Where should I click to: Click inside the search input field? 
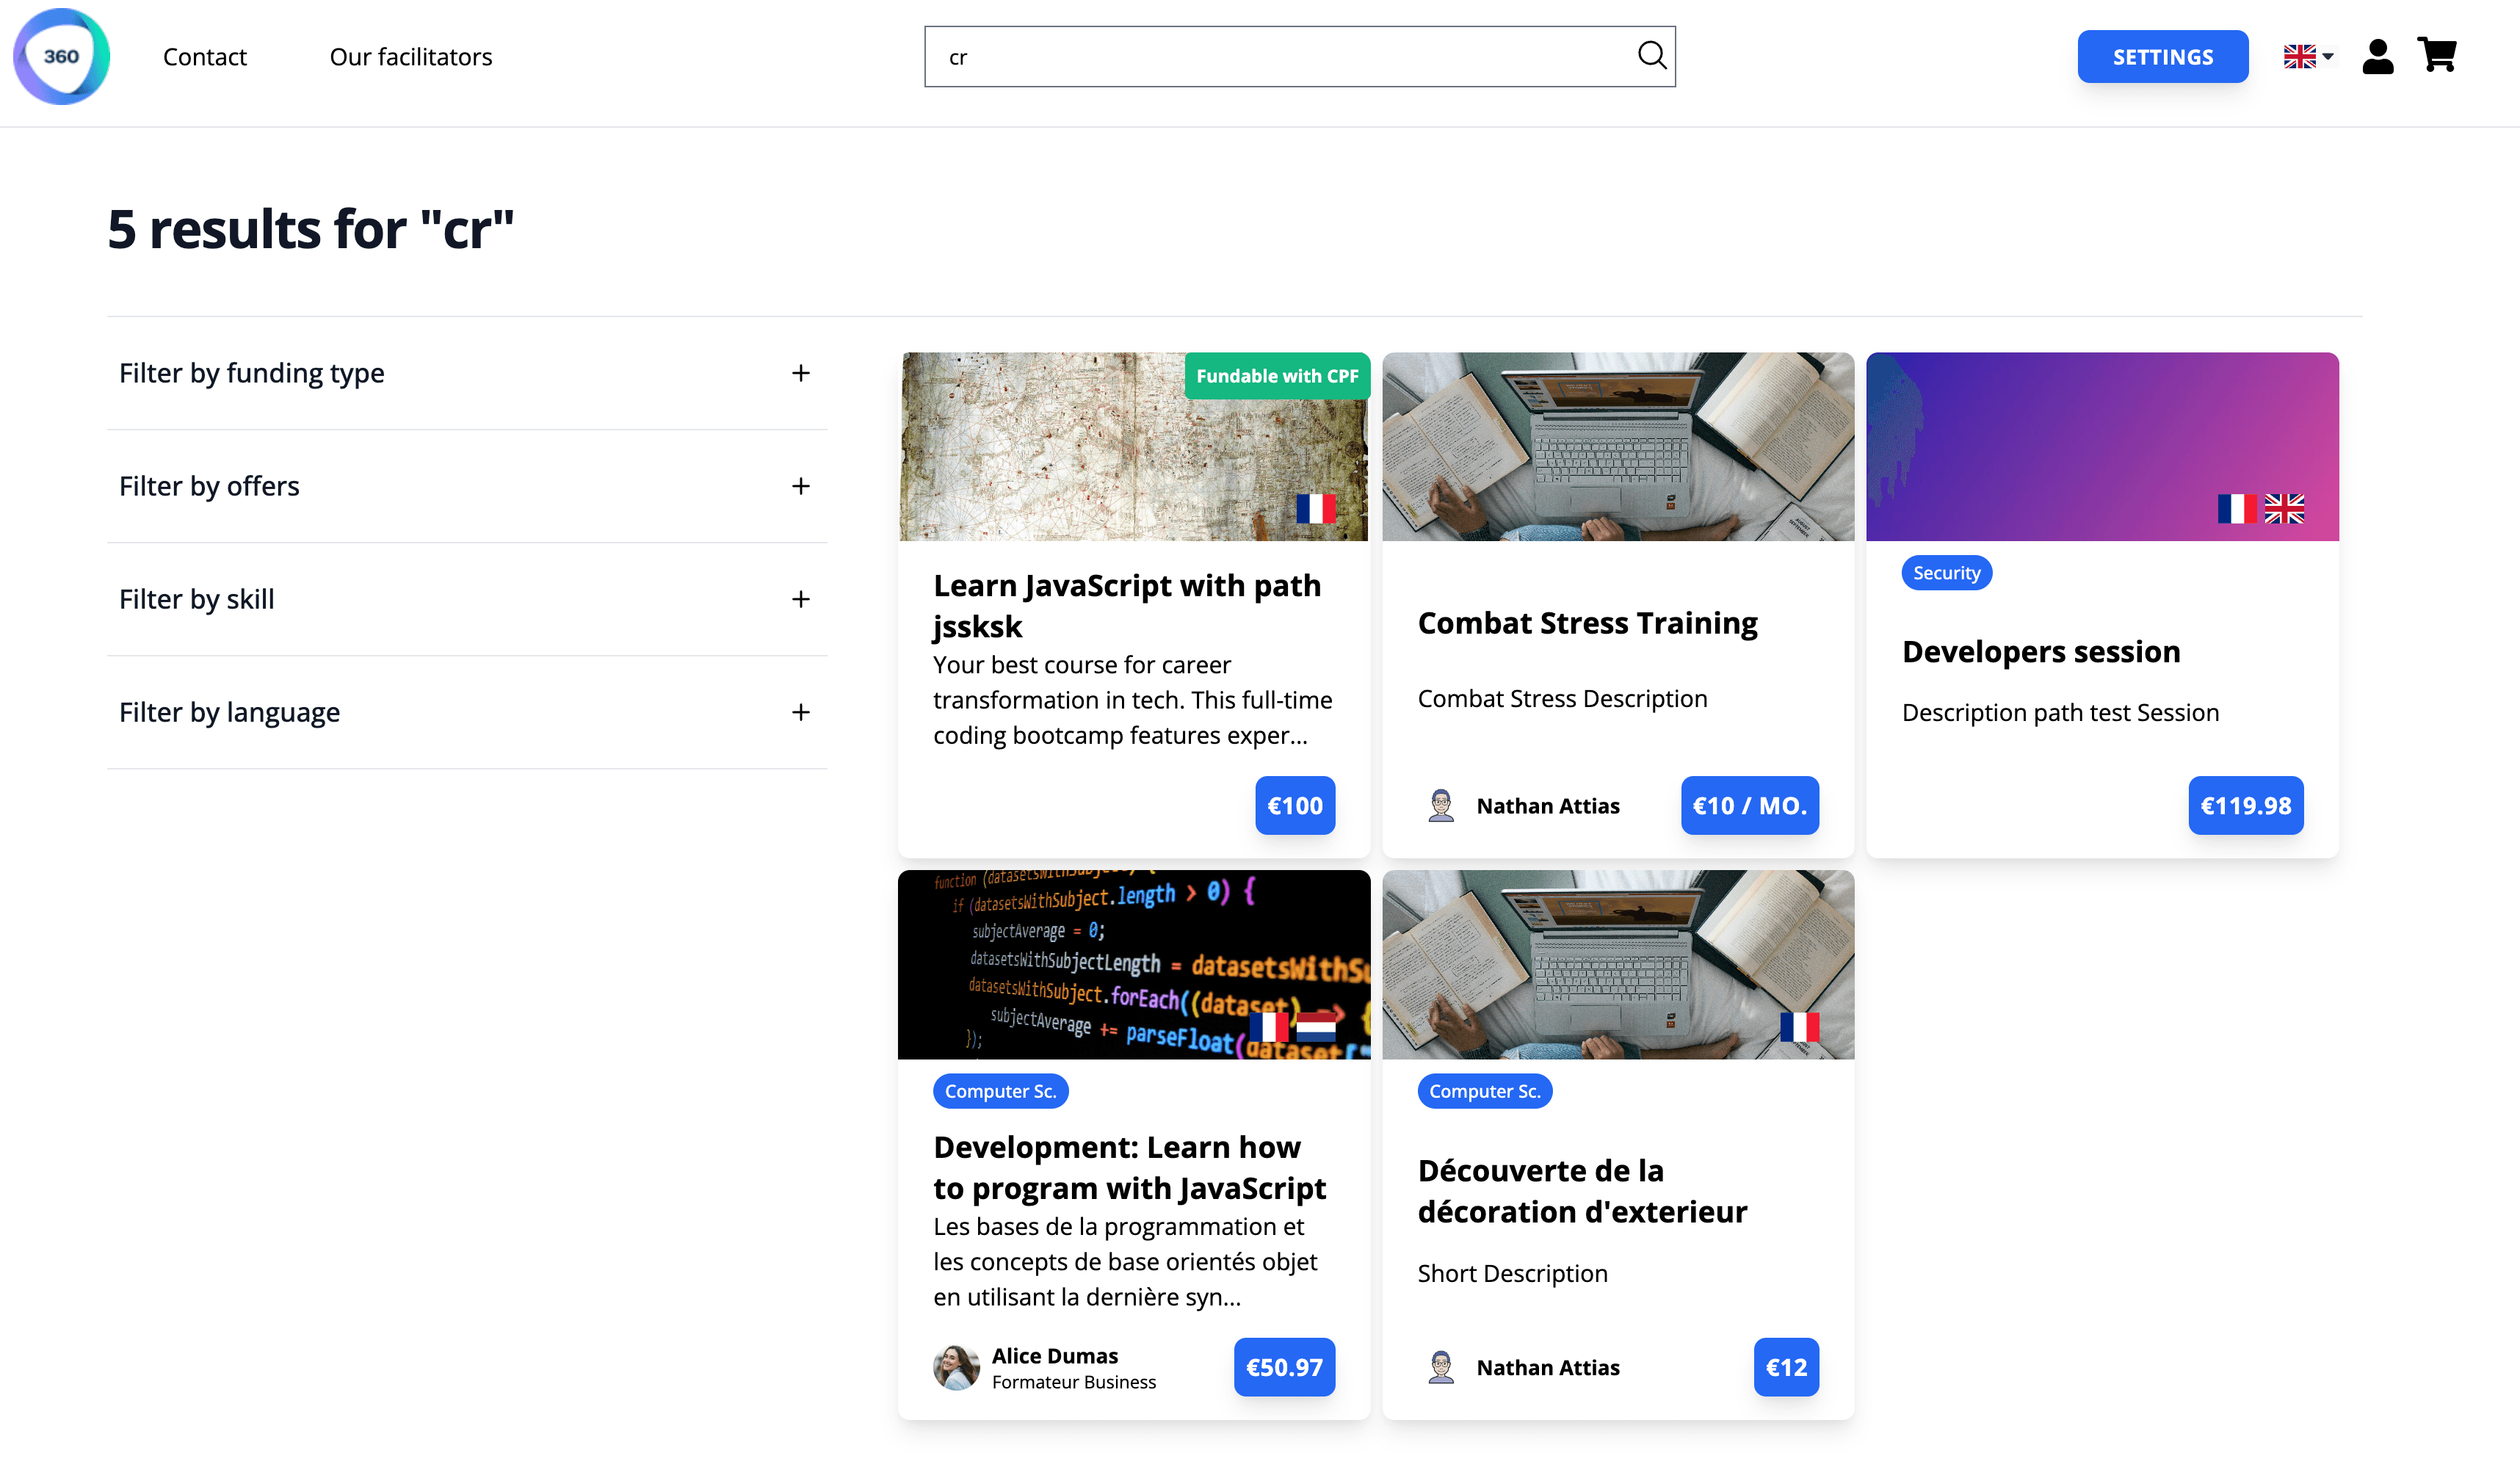pos(1250,56)
